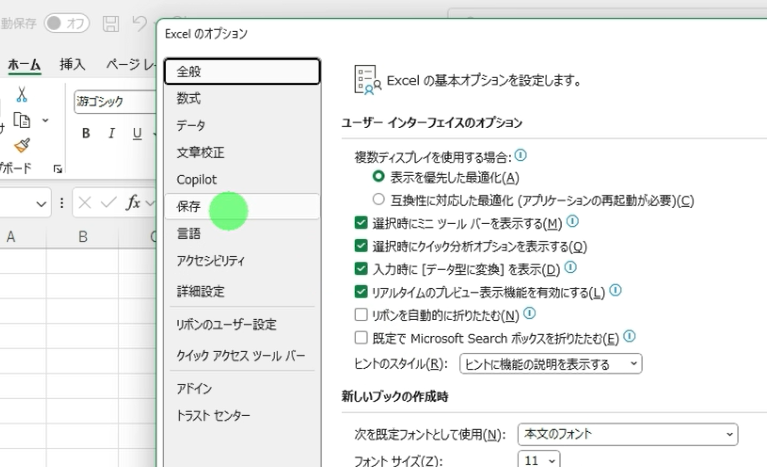Select データ category in options list
The image size is (767, 467).
(x=242, y=125)
